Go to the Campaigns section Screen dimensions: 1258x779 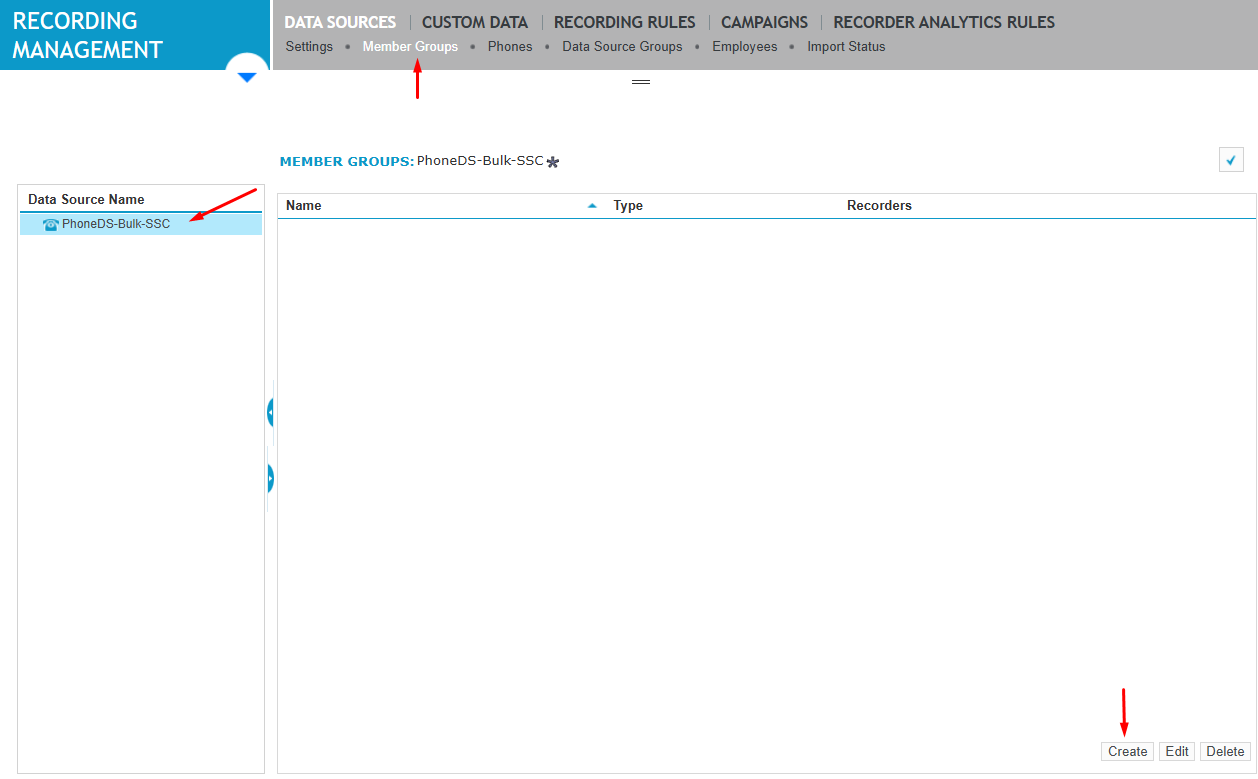(764, 22)
